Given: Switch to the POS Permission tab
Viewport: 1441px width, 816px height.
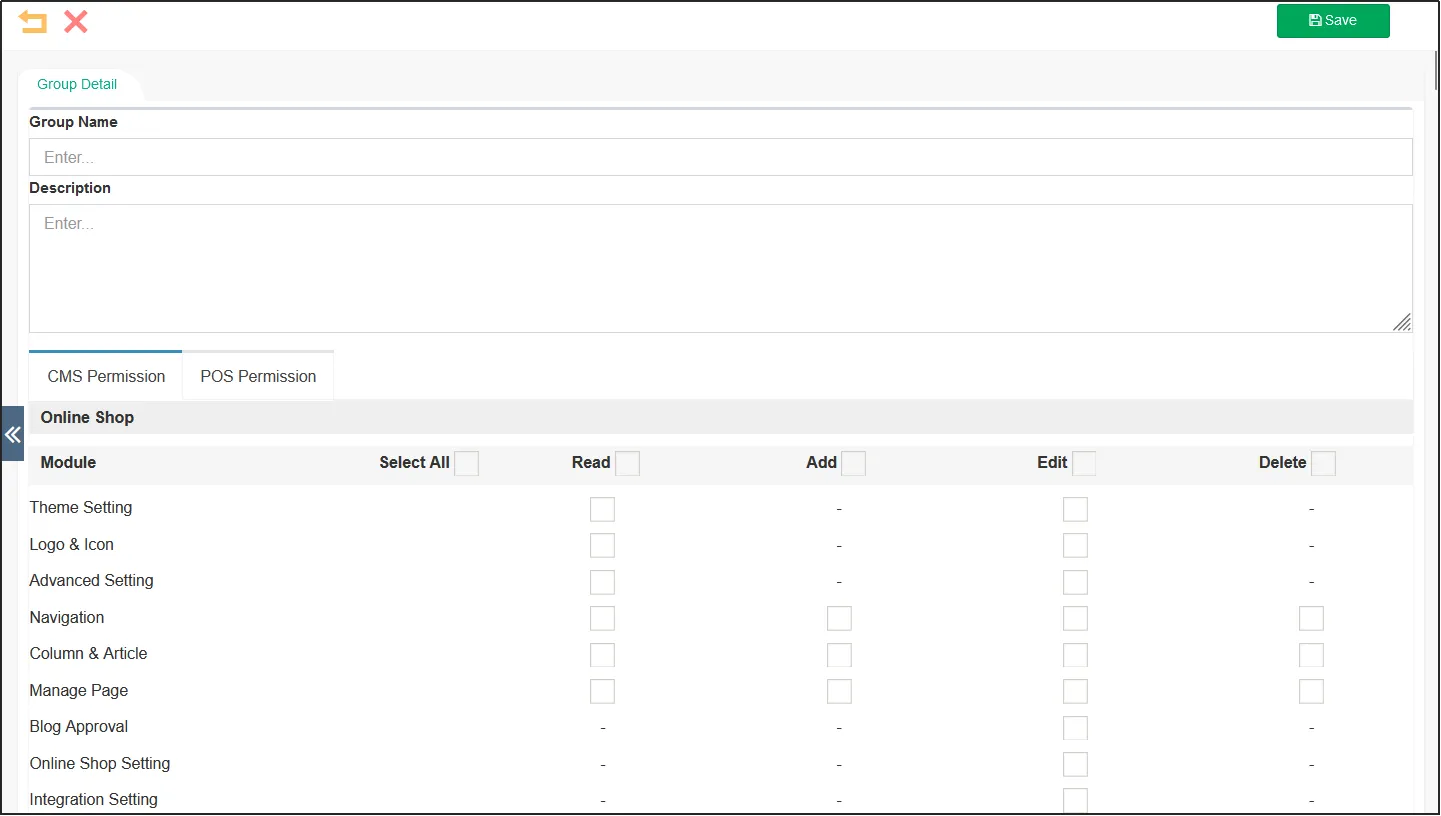Looking at the screenshot, I should click(258, 377).
